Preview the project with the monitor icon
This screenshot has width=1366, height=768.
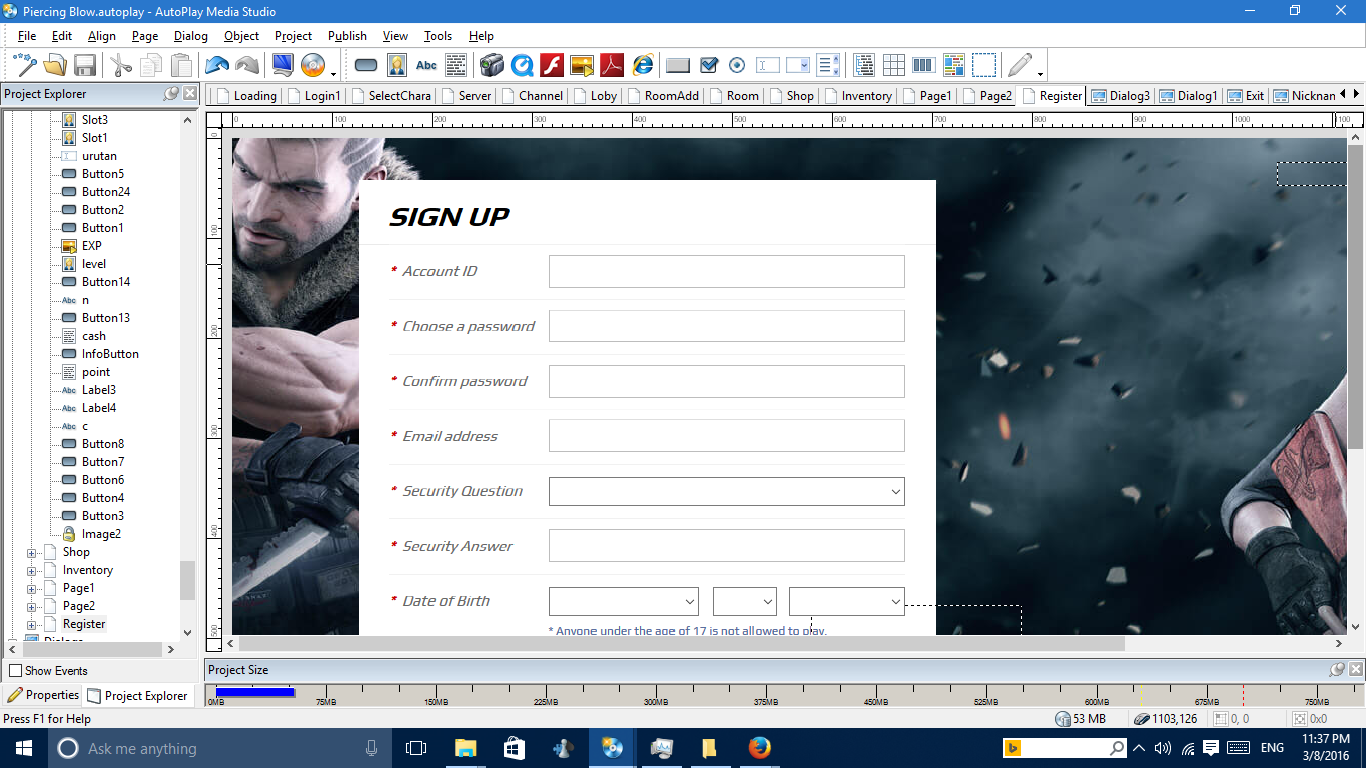pyautogui.click(x=283, y=66)
